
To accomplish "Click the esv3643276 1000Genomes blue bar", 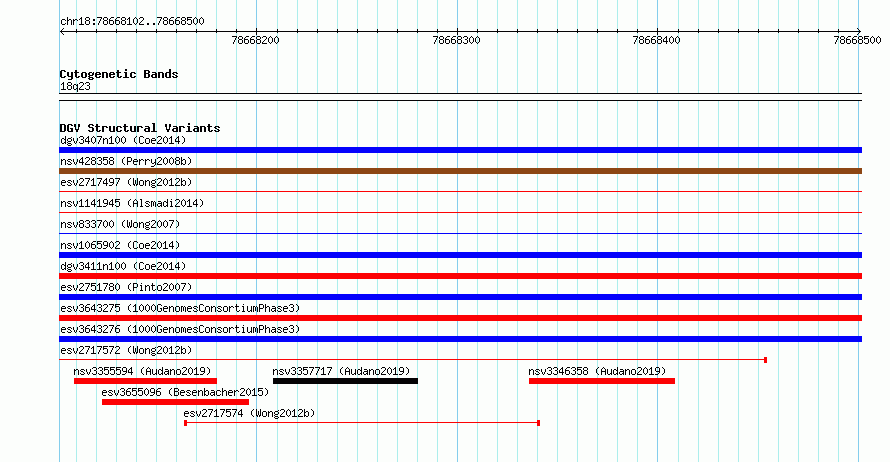I will (x=460, y=339).
